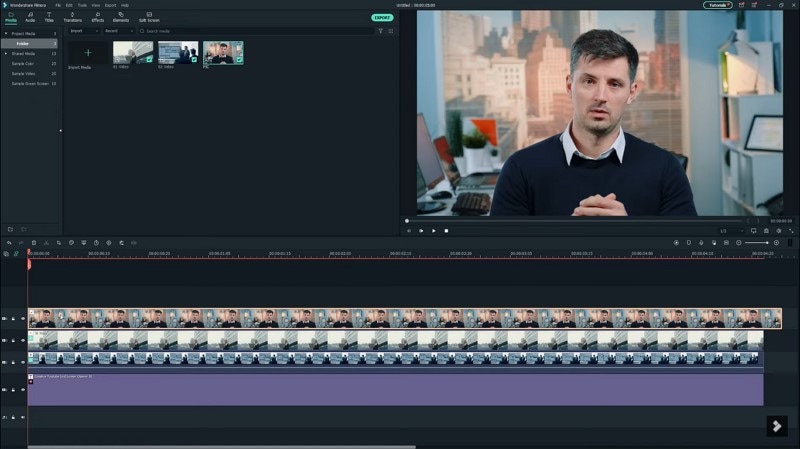Open the Elements tab
The height and width of the screenshot is (449, 800).
(121, 17)
